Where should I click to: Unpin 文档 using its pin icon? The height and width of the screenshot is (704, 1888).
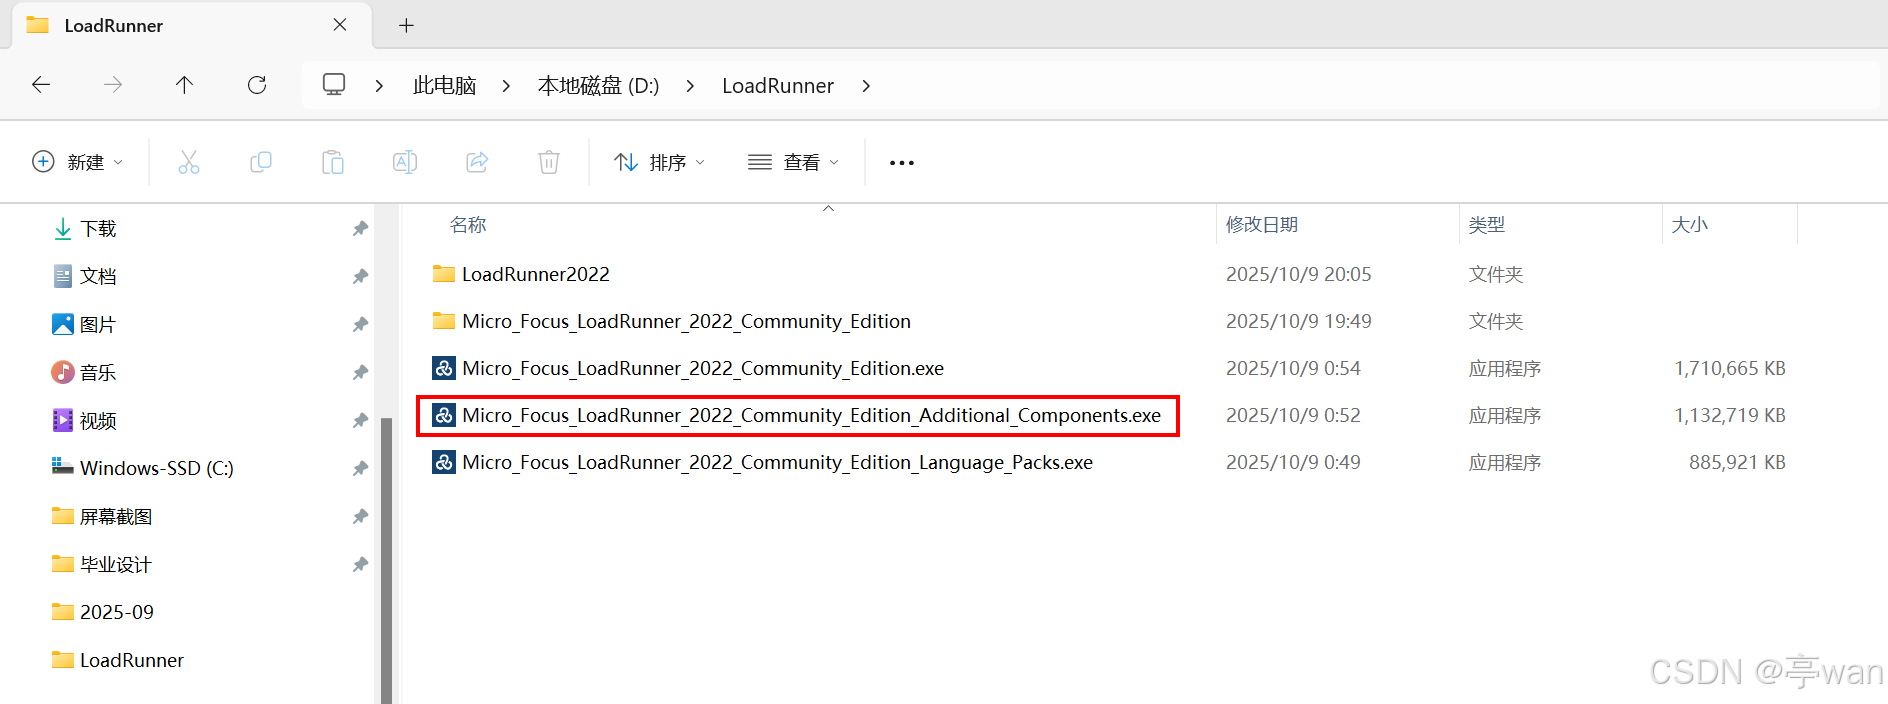pyautogui.click(x=360, y=277)
